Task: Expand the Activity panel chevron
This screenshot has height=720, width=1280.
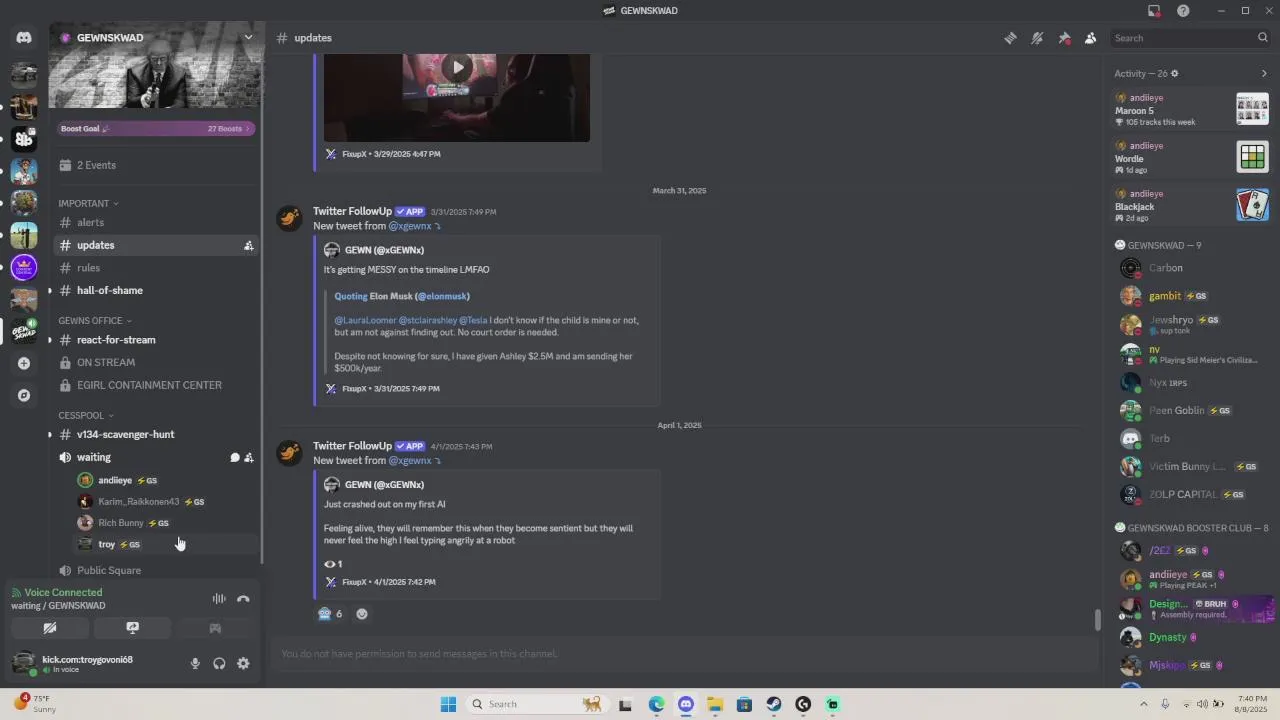Action: [x=1264, y=73]
